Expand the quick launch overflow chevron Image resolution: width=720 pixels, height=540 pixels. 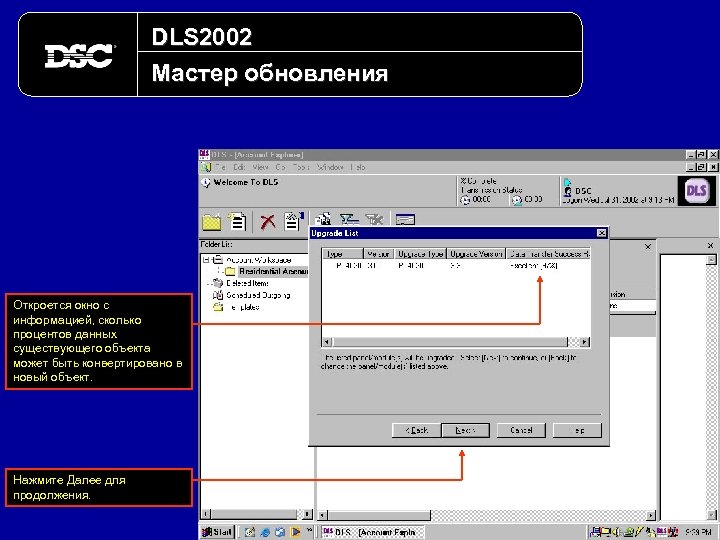309,531
